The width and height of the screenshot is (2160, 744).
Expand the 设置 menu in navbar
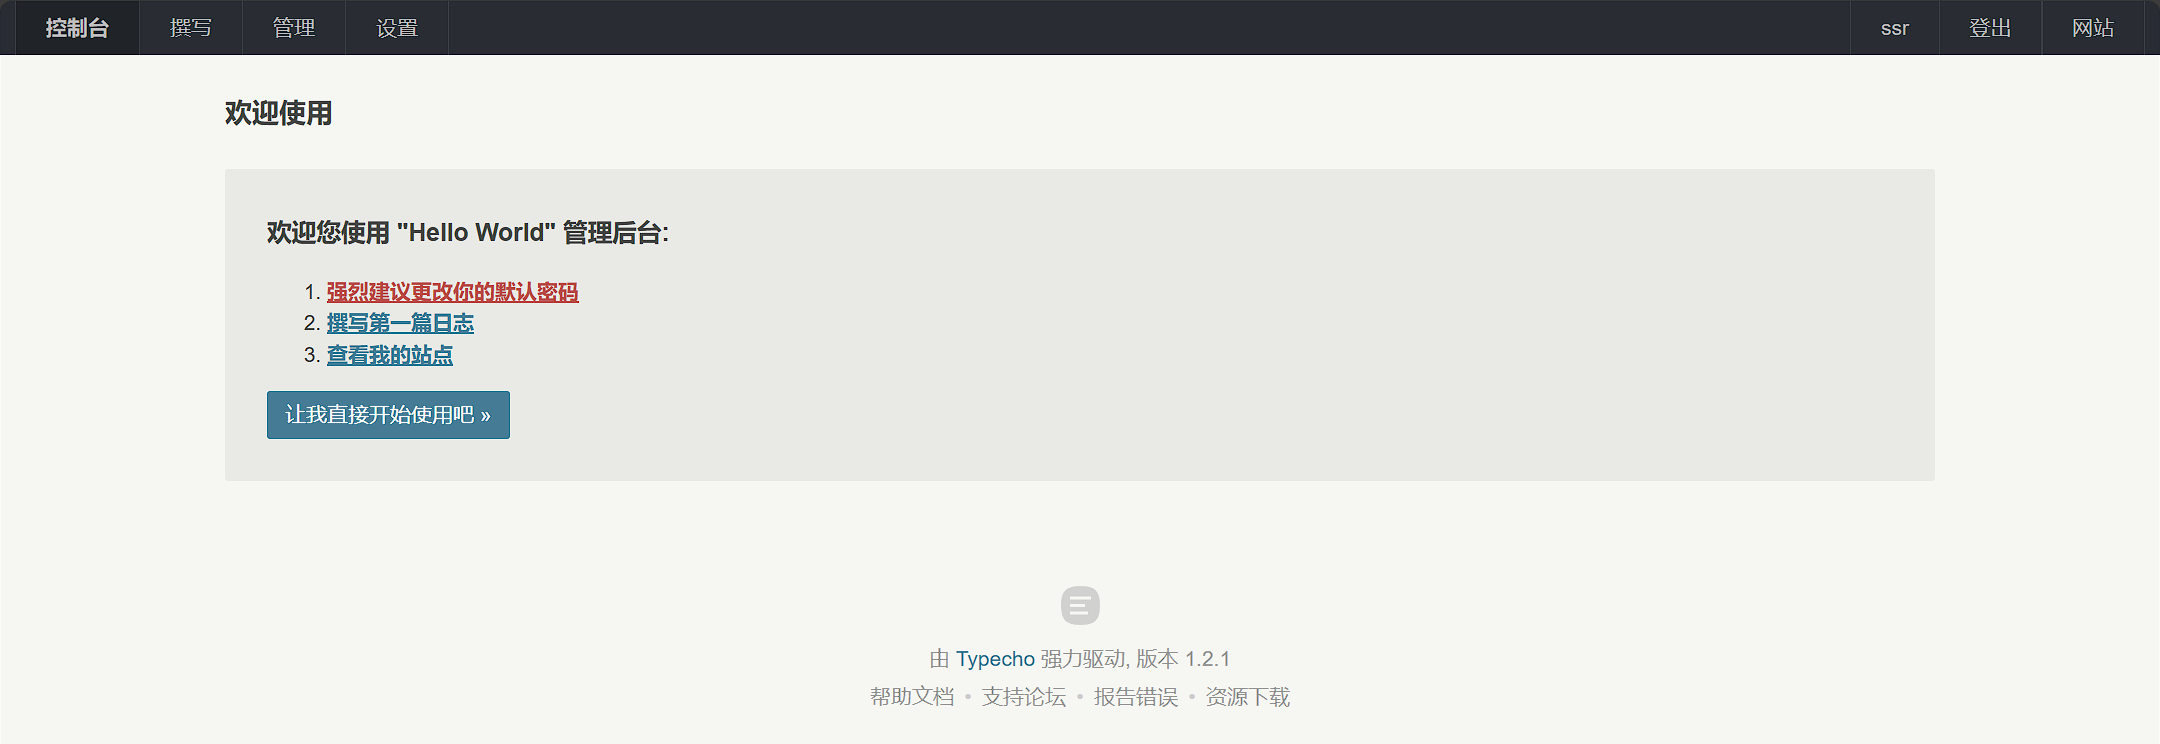tap(397, 28)
